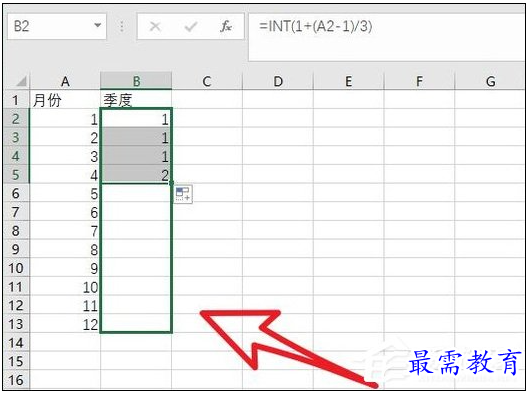Click cell B5 showing quarter 2
The image size is (530, 394).
pyautogui.click(x=136, y=174)
